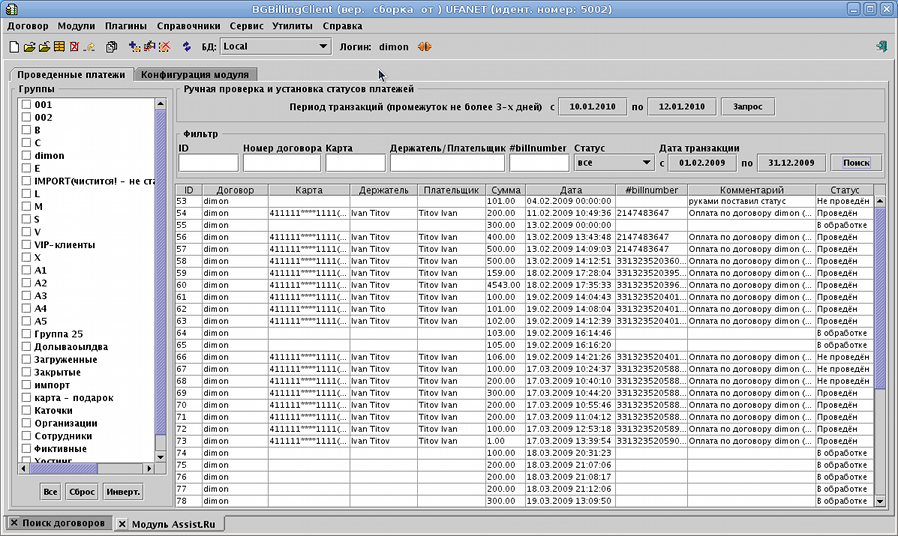The height and width of the screenshot is (536, 898).
Task: Click the orange table grid toolbar icon
Action: 59,46
